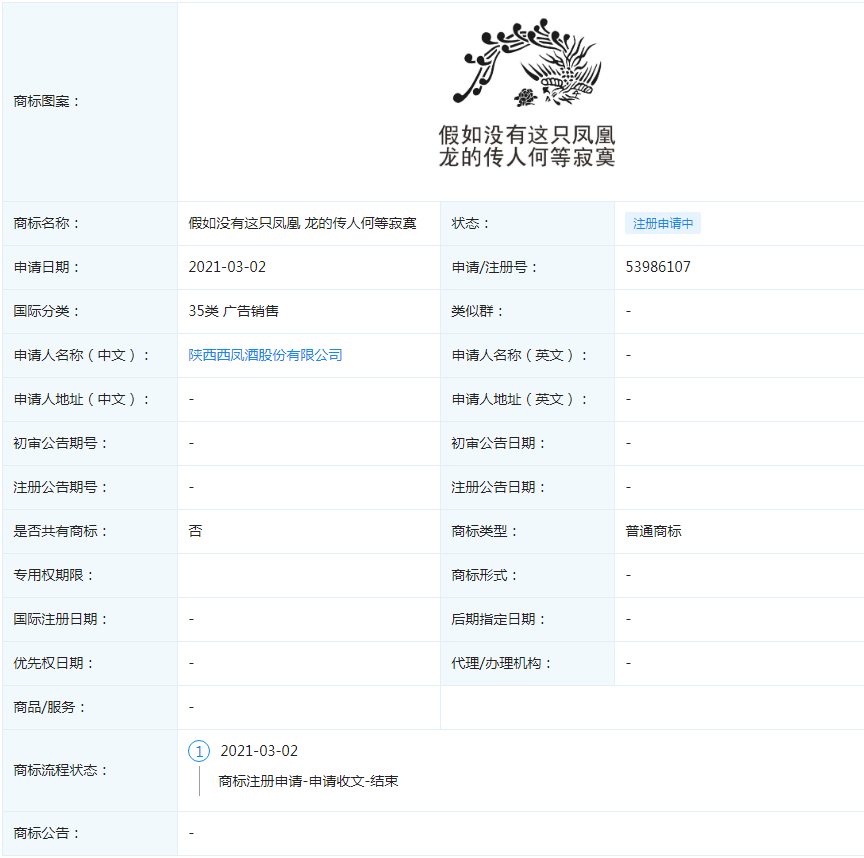This screenshot has height=858, width=864.
Task: Click the 商标图案 label
Action: coord(46,101)
